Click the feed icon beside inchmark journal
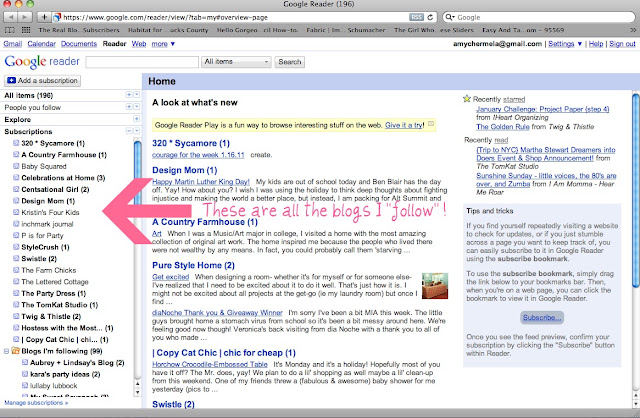 16,224
